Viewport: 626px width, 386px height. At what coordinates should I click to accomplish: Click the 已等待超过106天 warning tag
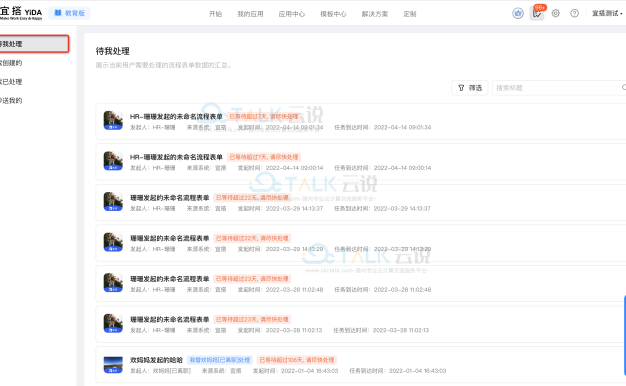pos(297,360)
